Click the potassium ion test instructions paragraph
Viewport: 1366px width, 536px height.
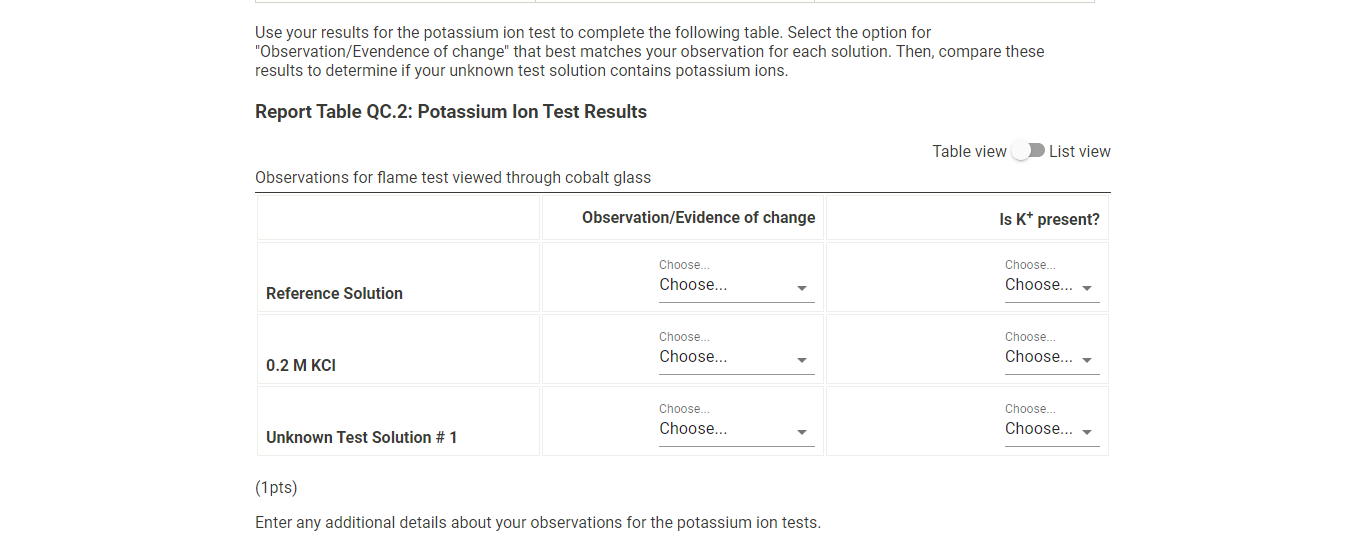pyautogui.click(x=650, y=52)
